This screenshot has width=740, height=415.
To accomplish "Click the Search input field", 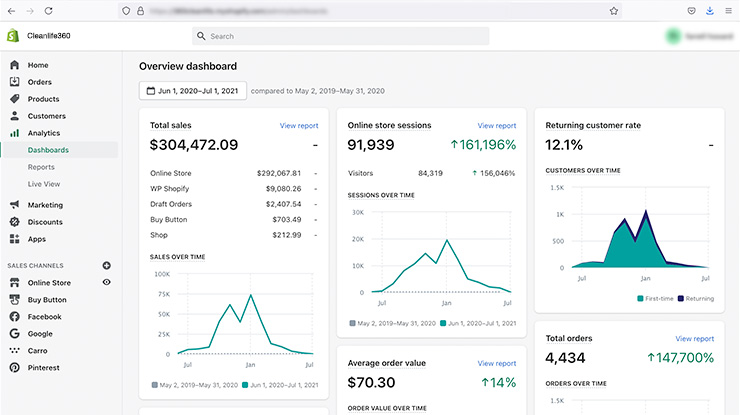I will point(340,36).
